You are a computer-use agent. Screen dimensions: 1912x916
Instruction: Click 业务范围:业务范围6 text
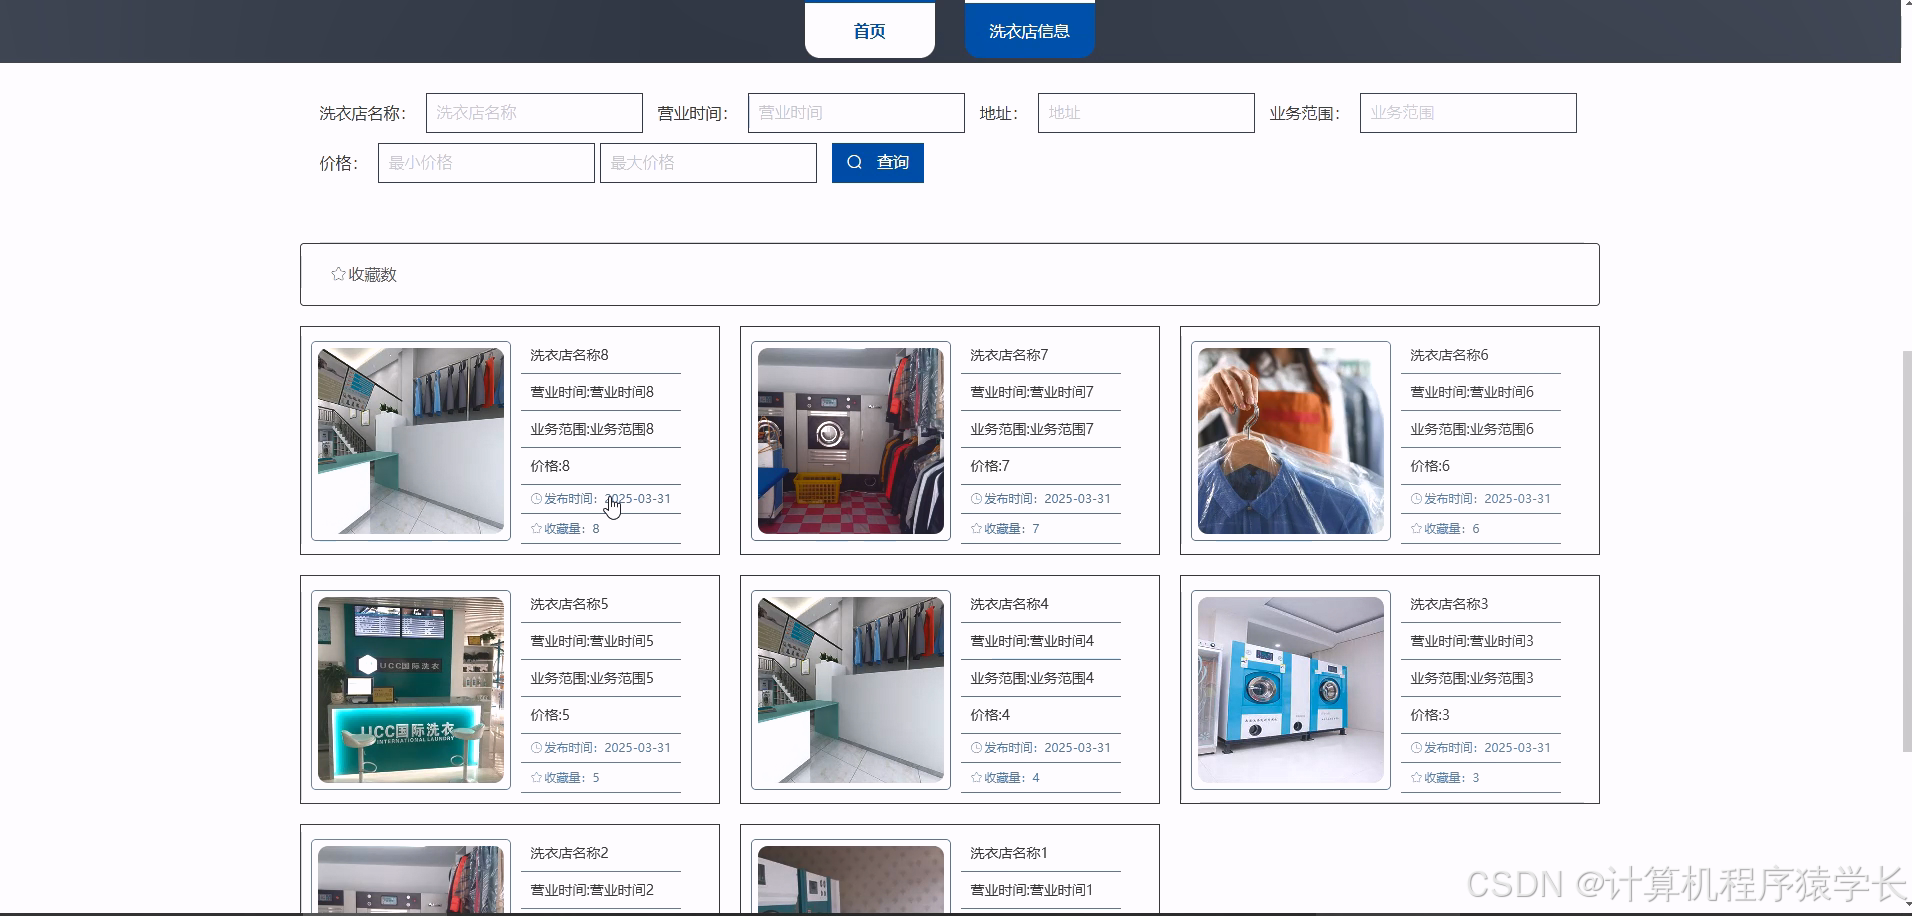1472,429
